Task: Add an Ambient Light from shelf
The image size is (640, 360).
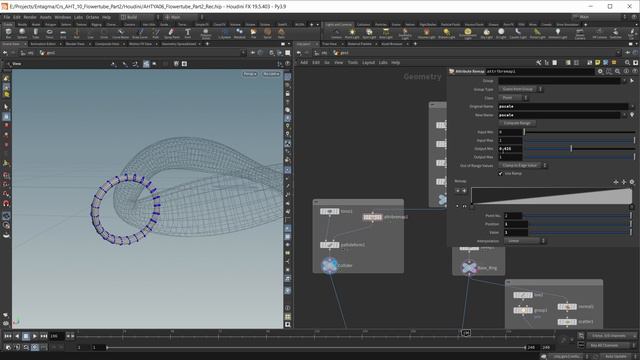Action: (x=558, y=33)
